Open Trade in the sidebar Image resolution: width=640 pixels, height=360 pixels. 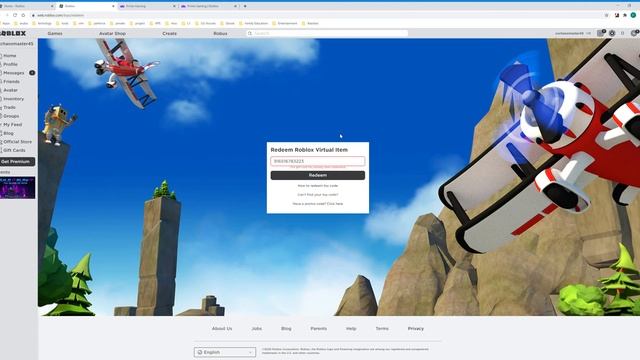click(9, 107)
